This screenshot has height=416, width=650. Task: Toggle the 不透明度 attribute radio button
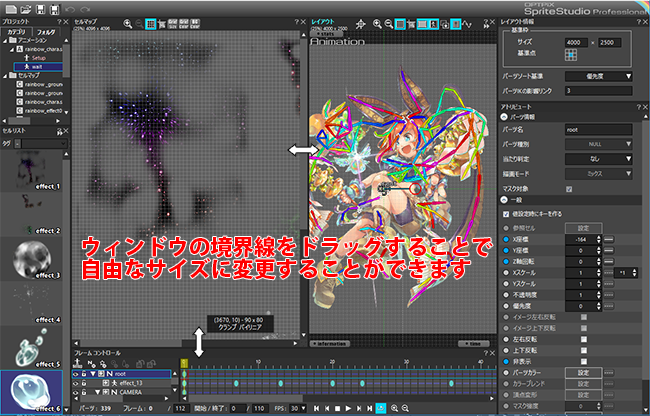506,295
